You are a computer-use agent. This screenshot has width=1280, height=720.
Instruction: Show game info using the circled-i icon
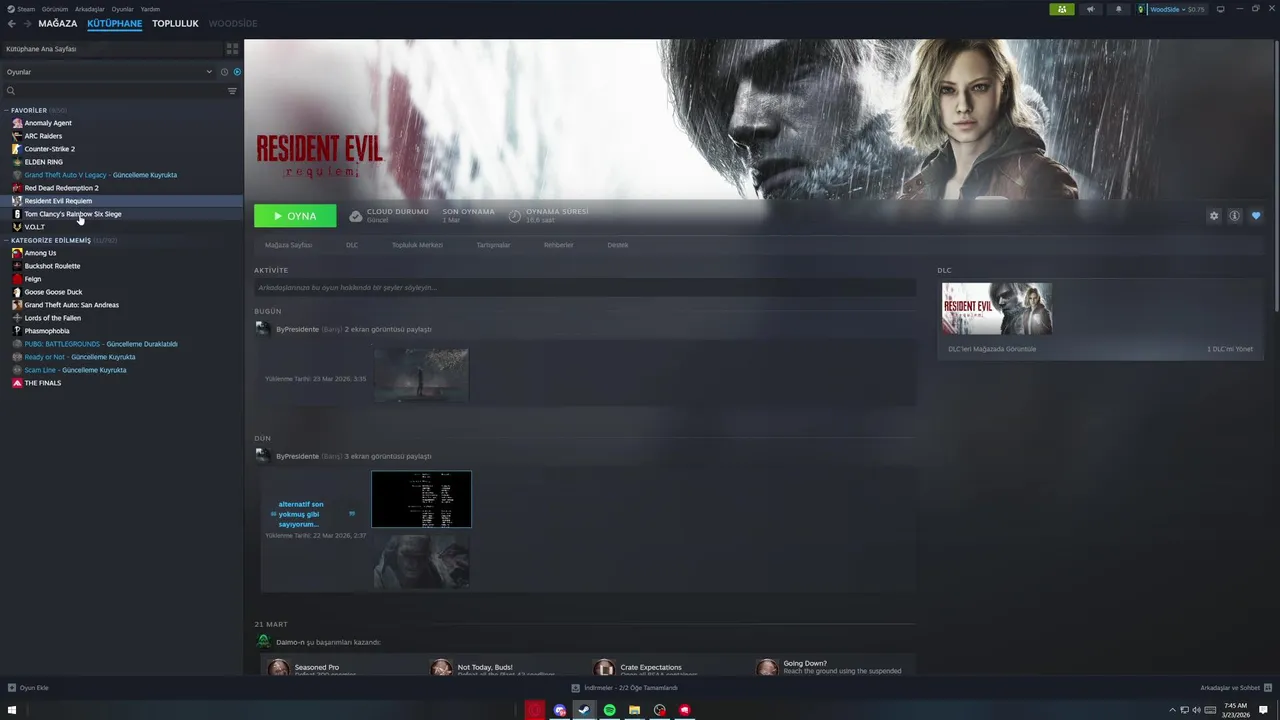[1235, 216]
